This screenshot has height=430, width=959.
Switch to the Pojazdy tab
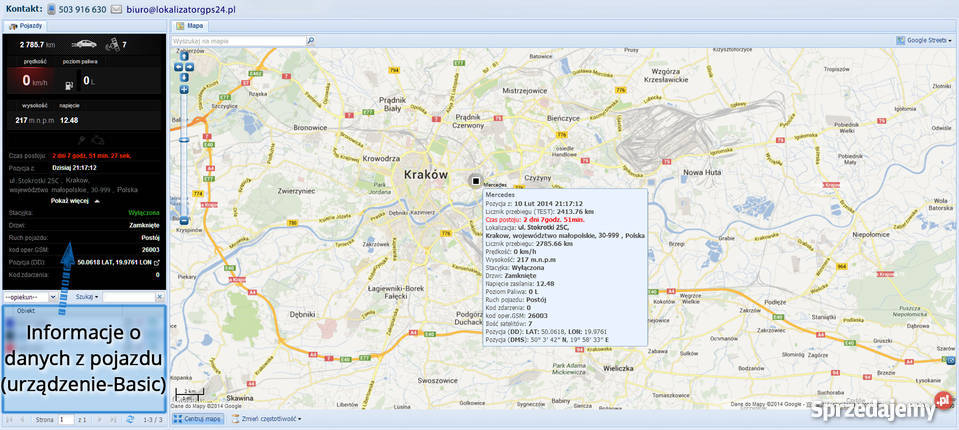[26, 26]
